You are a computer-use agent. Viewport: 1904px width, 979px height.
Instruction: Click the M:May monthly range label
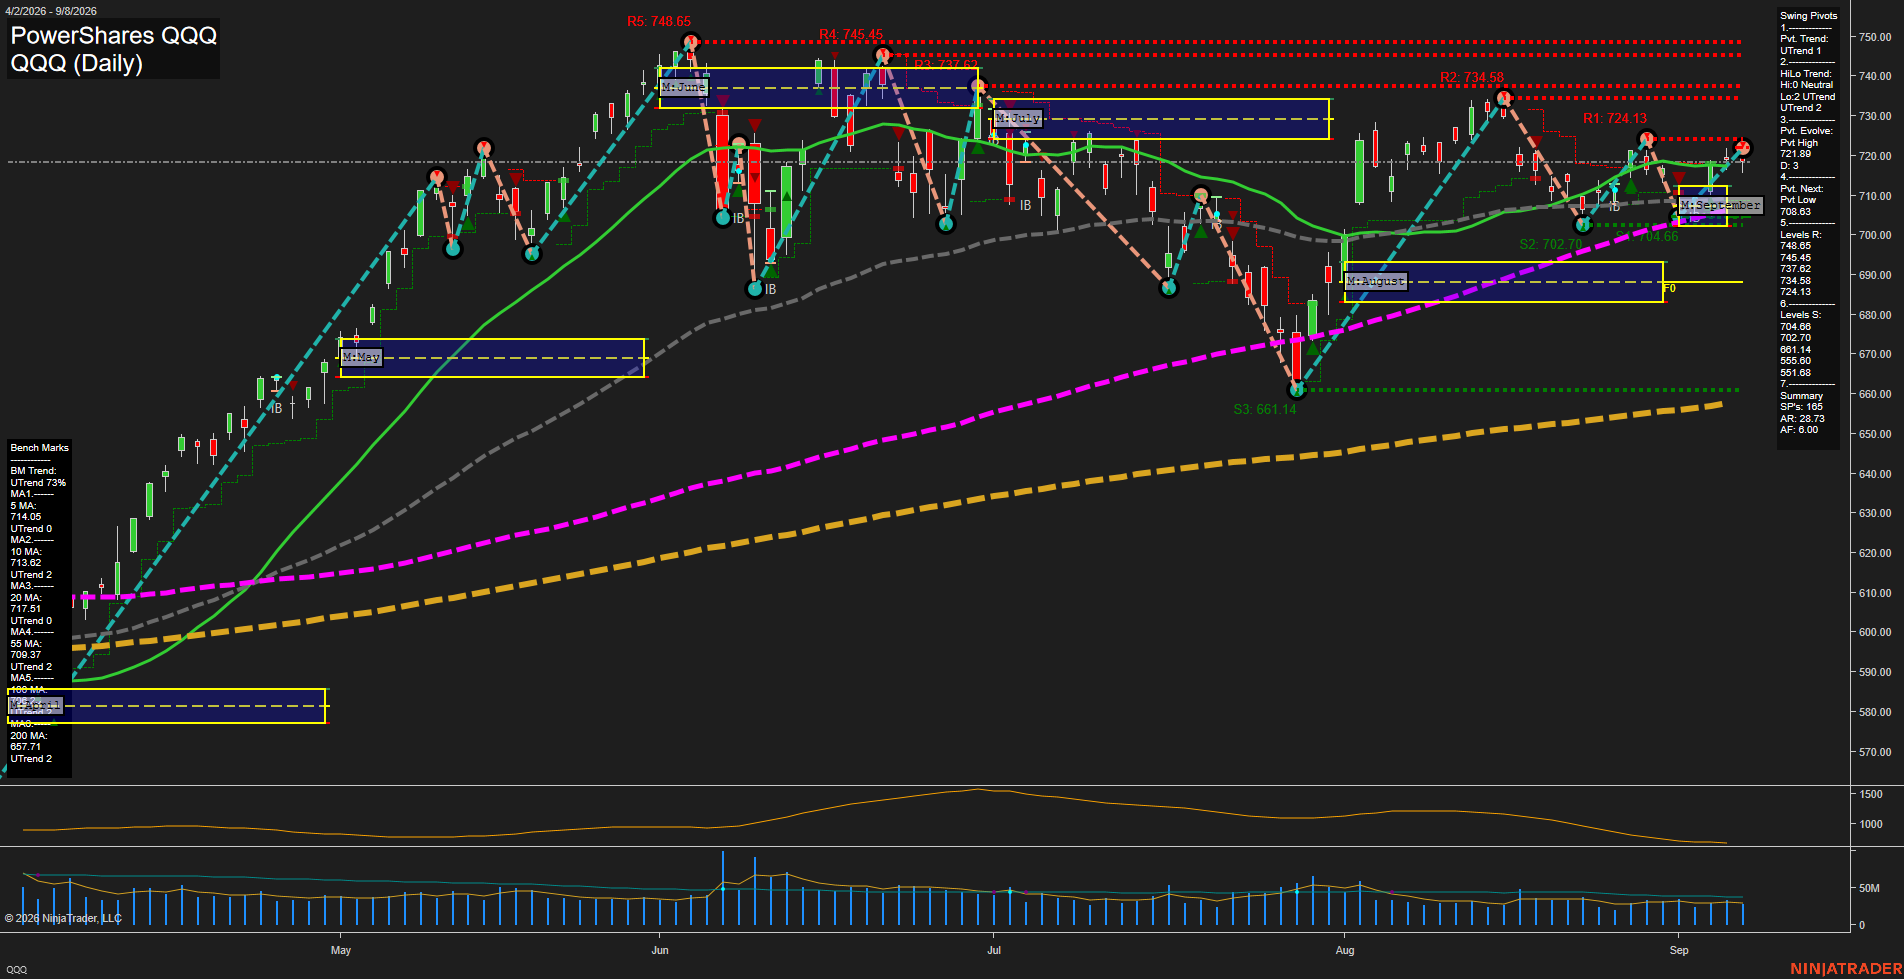[361, 357]
